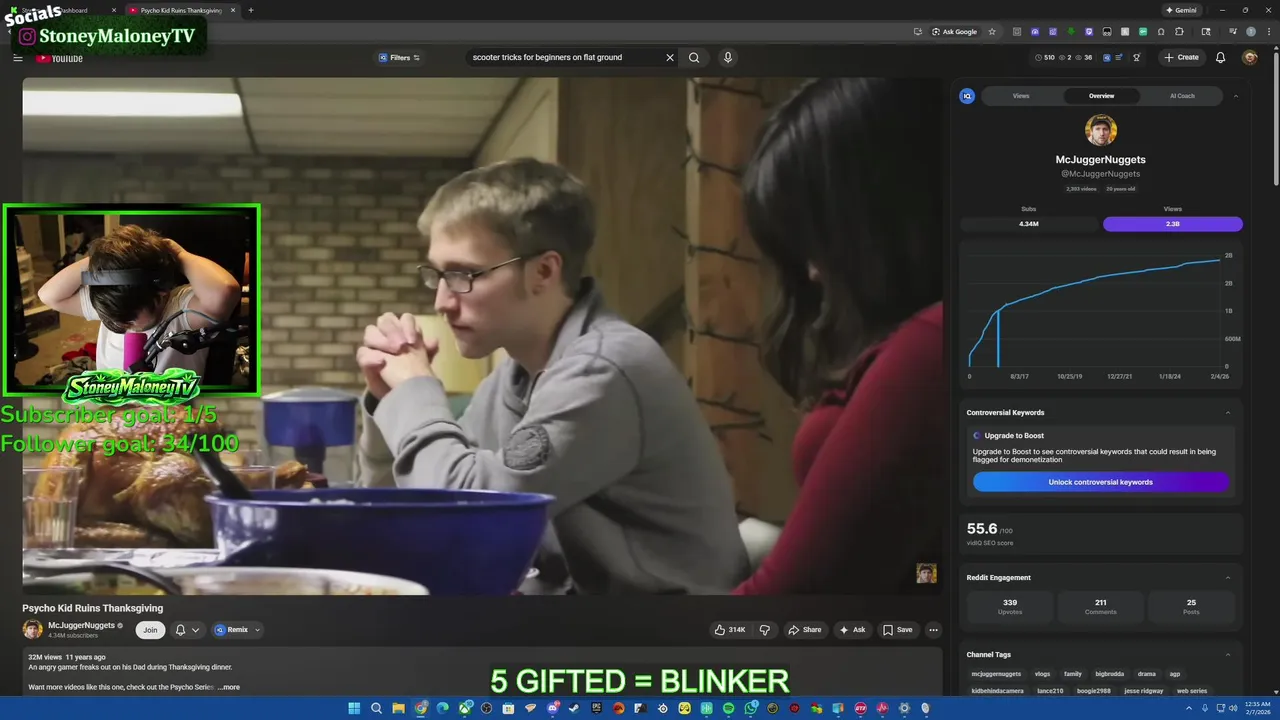
Task: Like the video (314K thumbs up)
Action: click(730, 630)
